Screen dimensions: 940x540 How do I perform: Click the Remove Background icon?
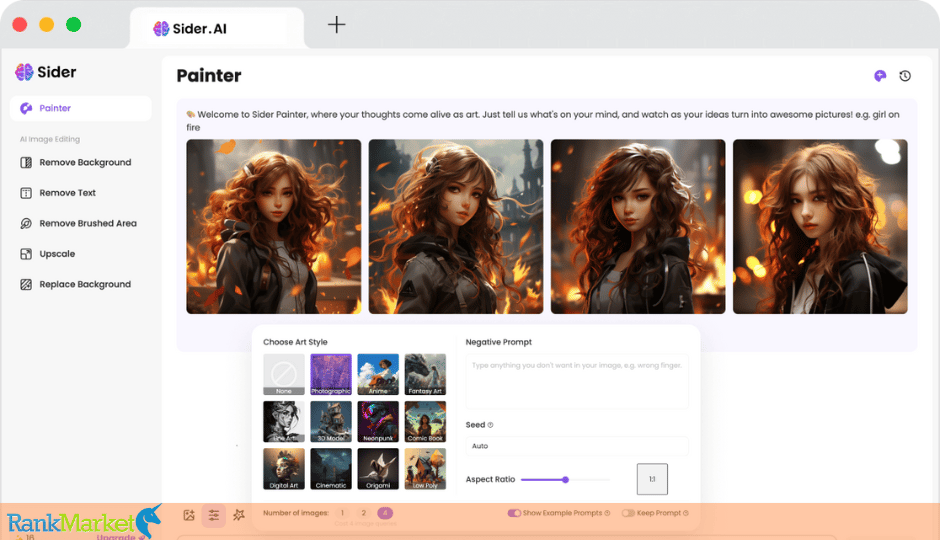[26, 162]
